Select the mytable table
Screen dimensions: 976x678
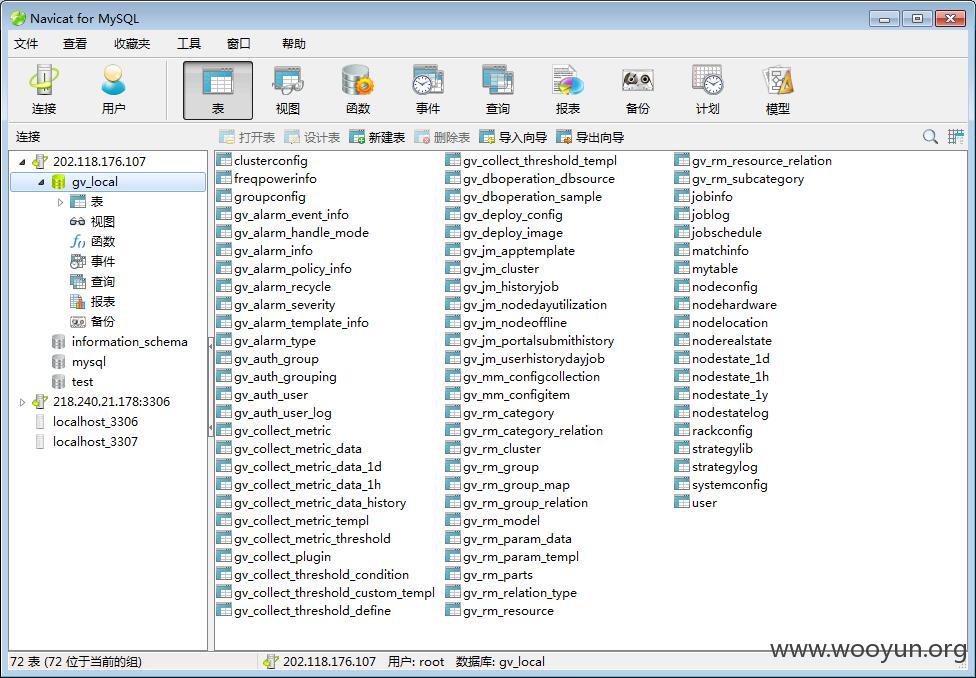(x=706, y=269)
